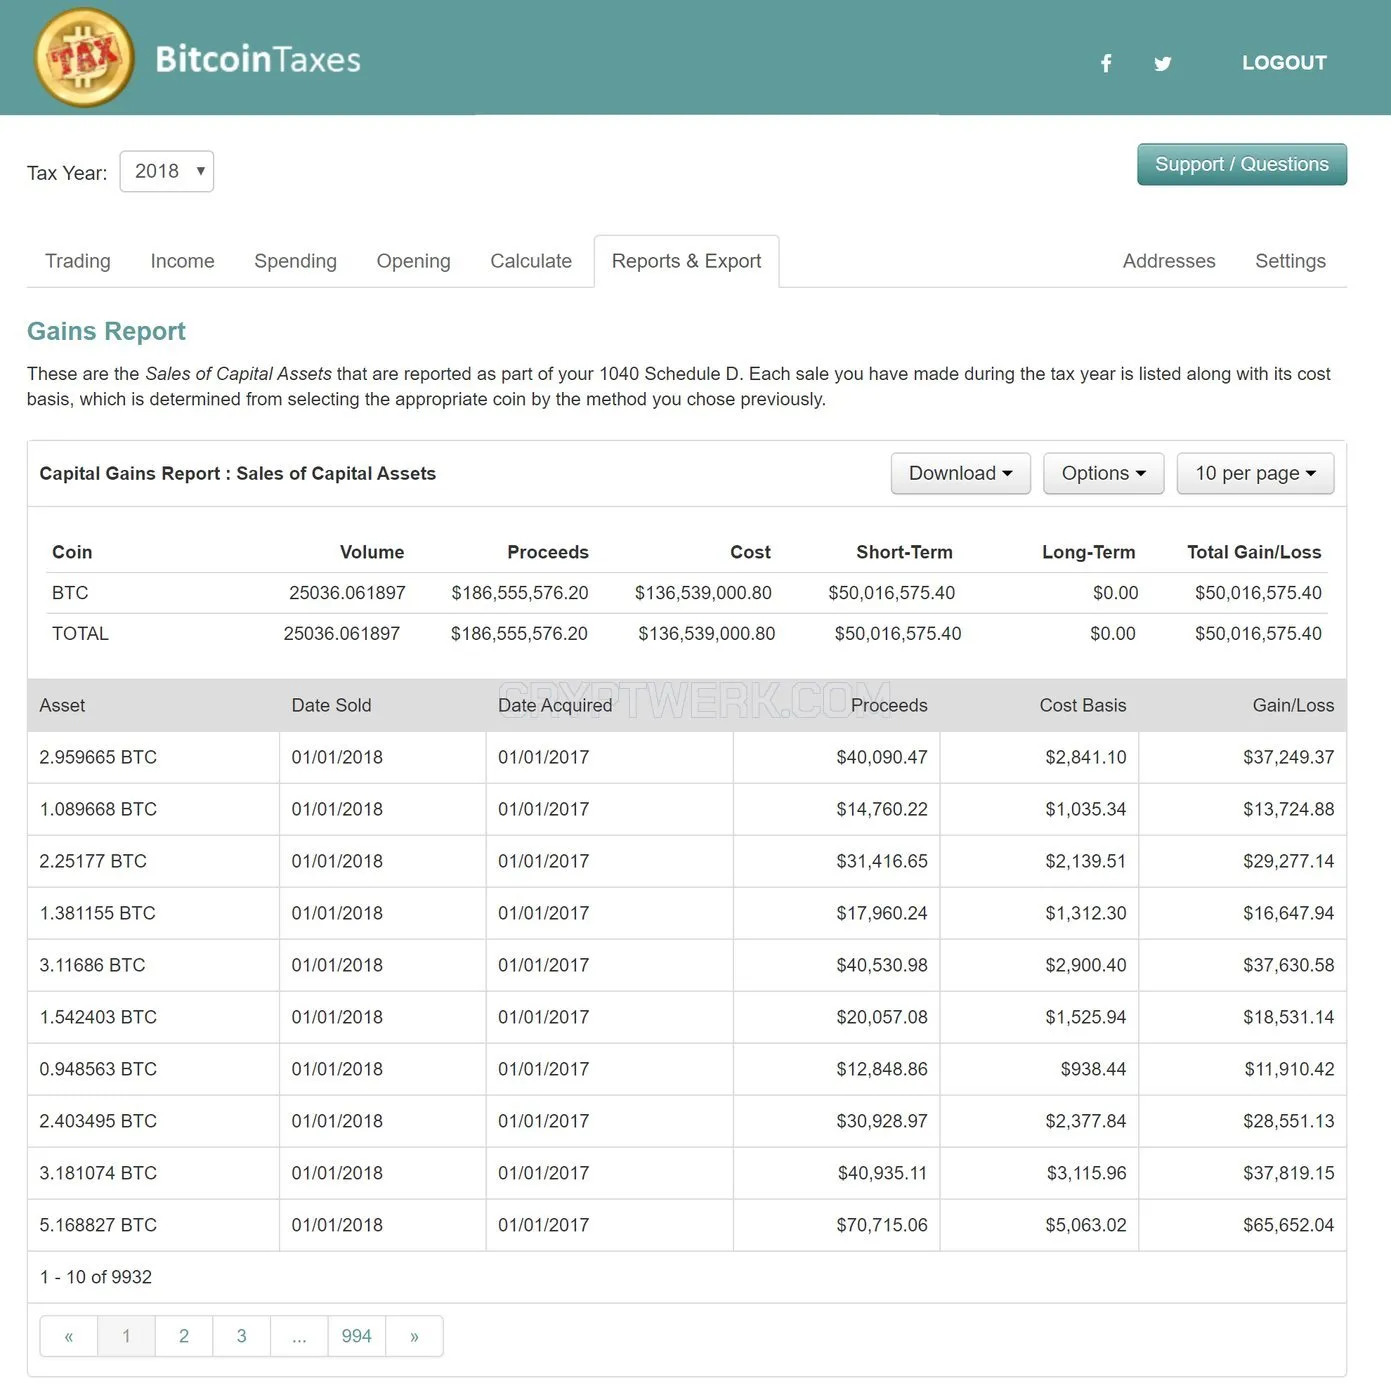Click the 2.25177 BTC asset cell
Image resolution: width=1391 pixels, height=1400 pixels.
click(93, 861)
